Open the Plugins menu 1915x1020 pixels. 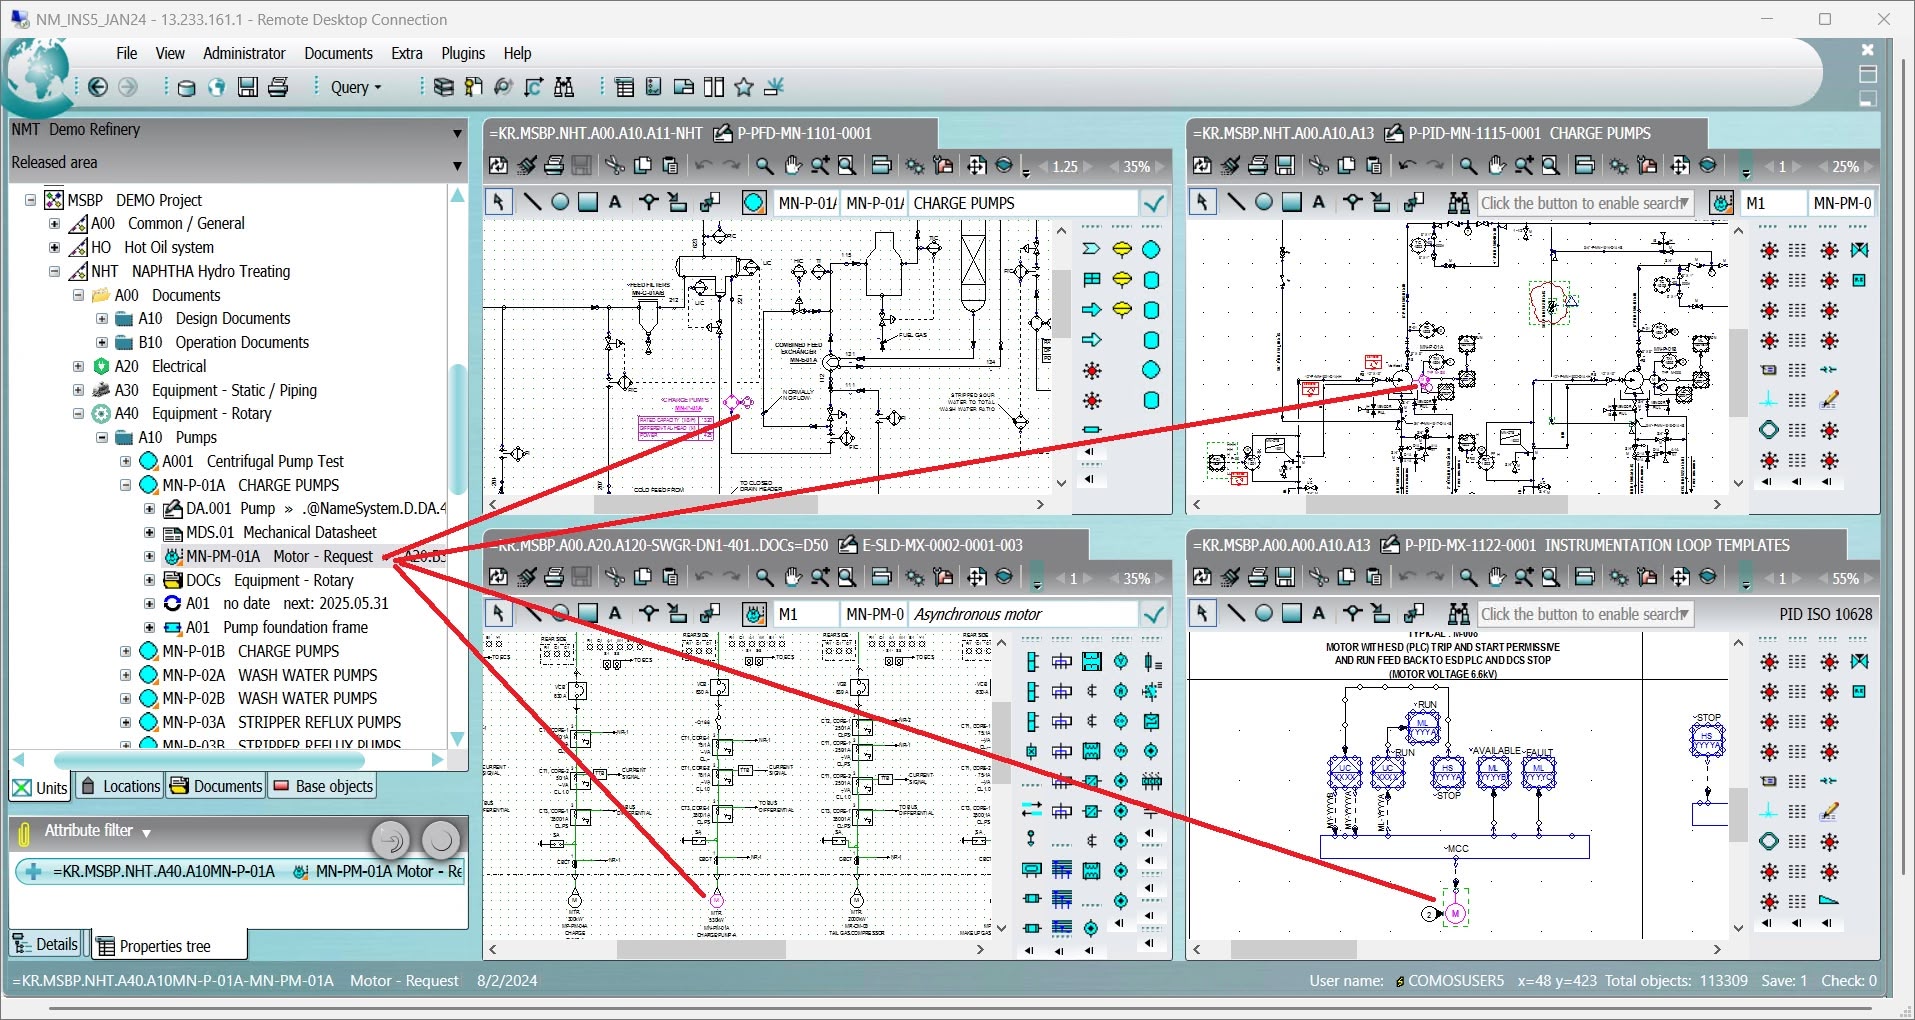click(x=462, y=53)
